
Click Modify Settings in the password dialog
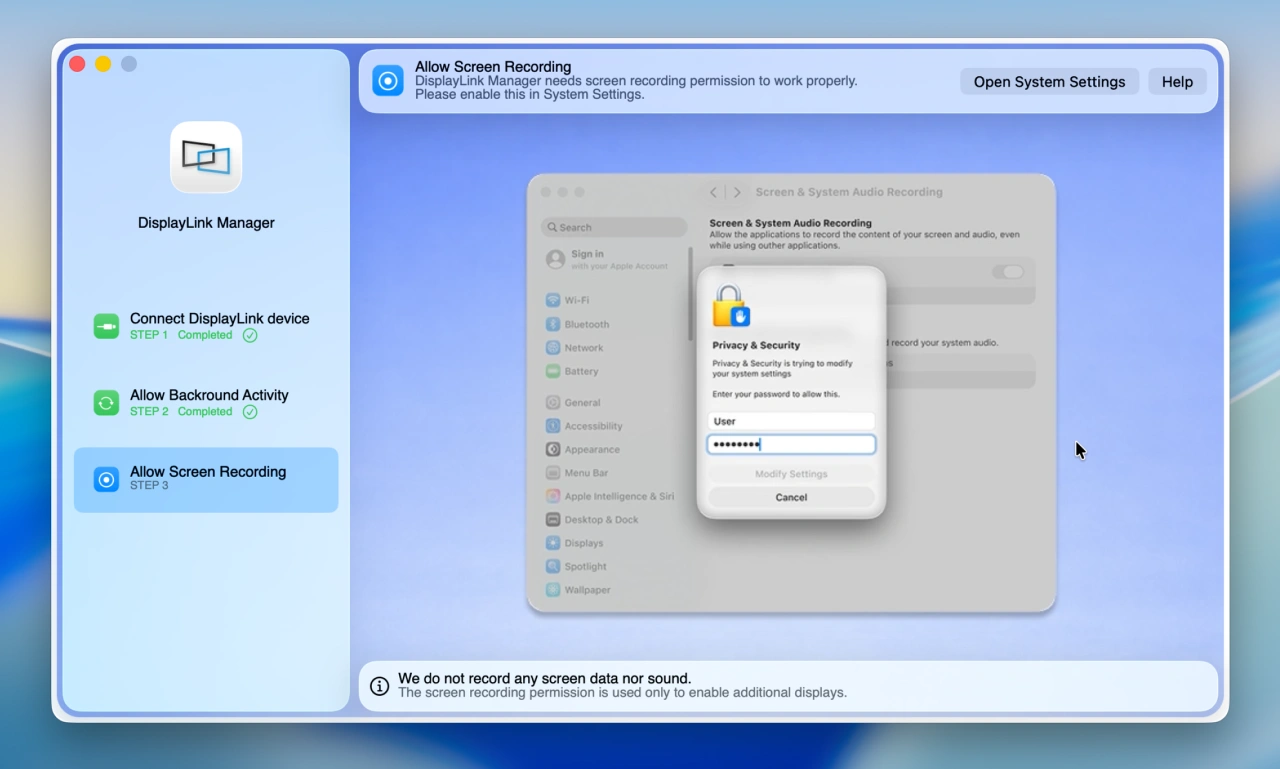(x=791, y=474)
